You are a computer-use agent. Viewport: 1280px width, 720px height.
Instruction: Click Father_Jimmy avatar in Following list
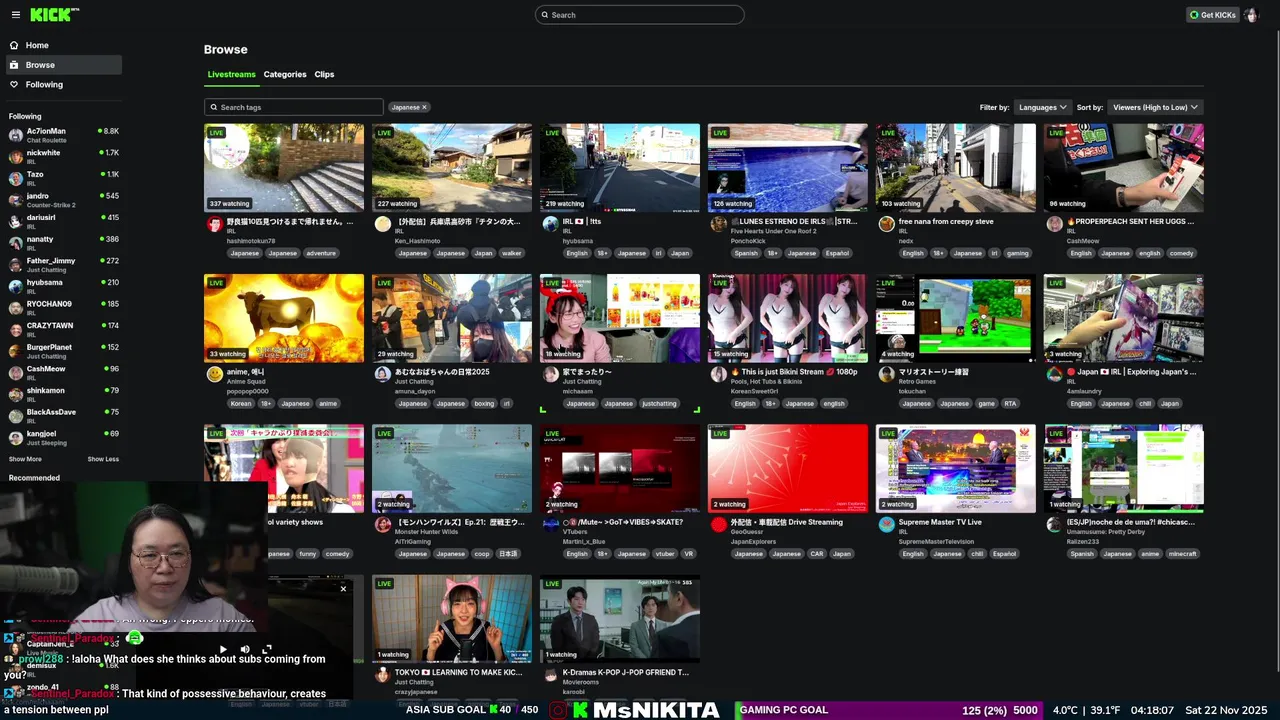16,265
